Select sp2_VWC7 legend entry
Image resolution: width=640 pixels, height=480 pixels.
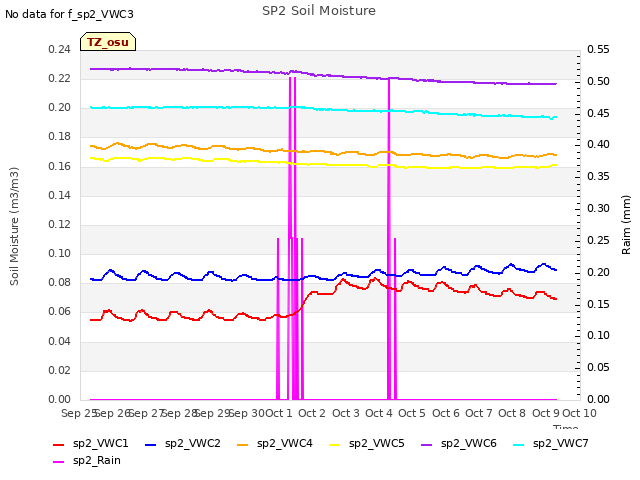click(551, 444)
